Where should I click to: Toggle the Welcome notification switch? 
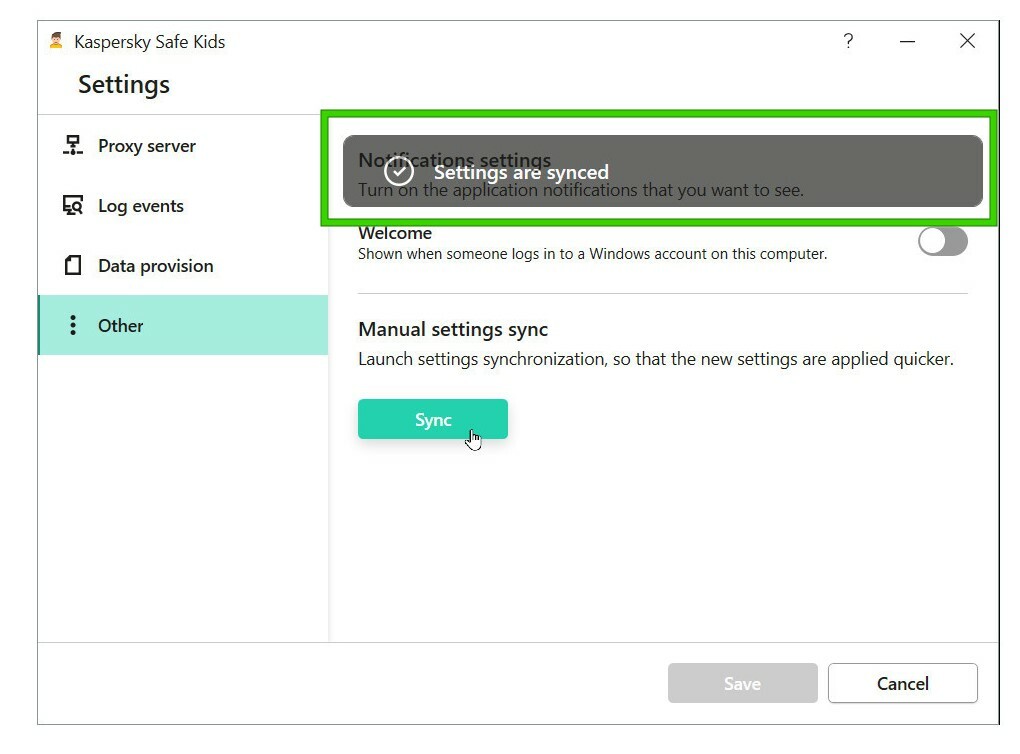[x=943, y=241]
